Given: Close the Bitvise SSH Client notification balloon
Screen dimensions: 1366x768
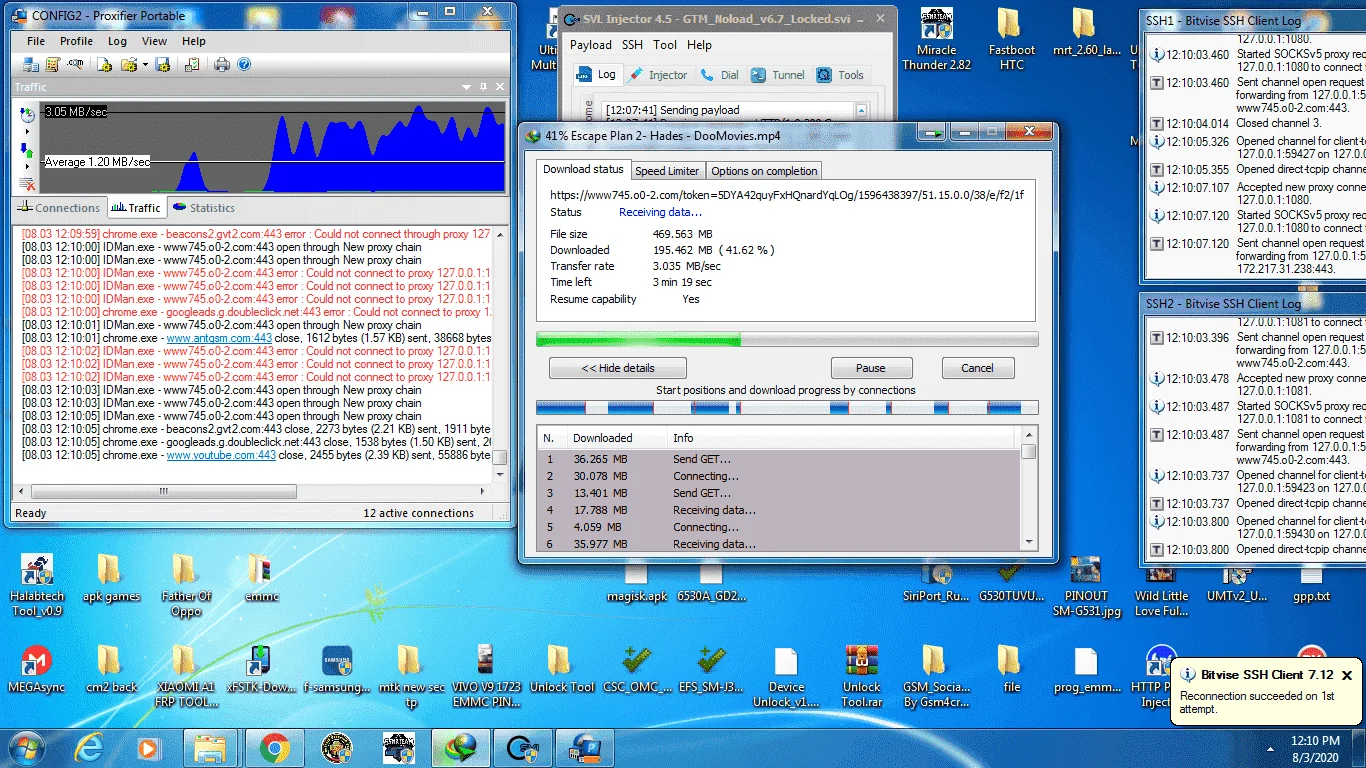Looking at the screenshot, I should pyautogui.click(x=1347, y=675).
